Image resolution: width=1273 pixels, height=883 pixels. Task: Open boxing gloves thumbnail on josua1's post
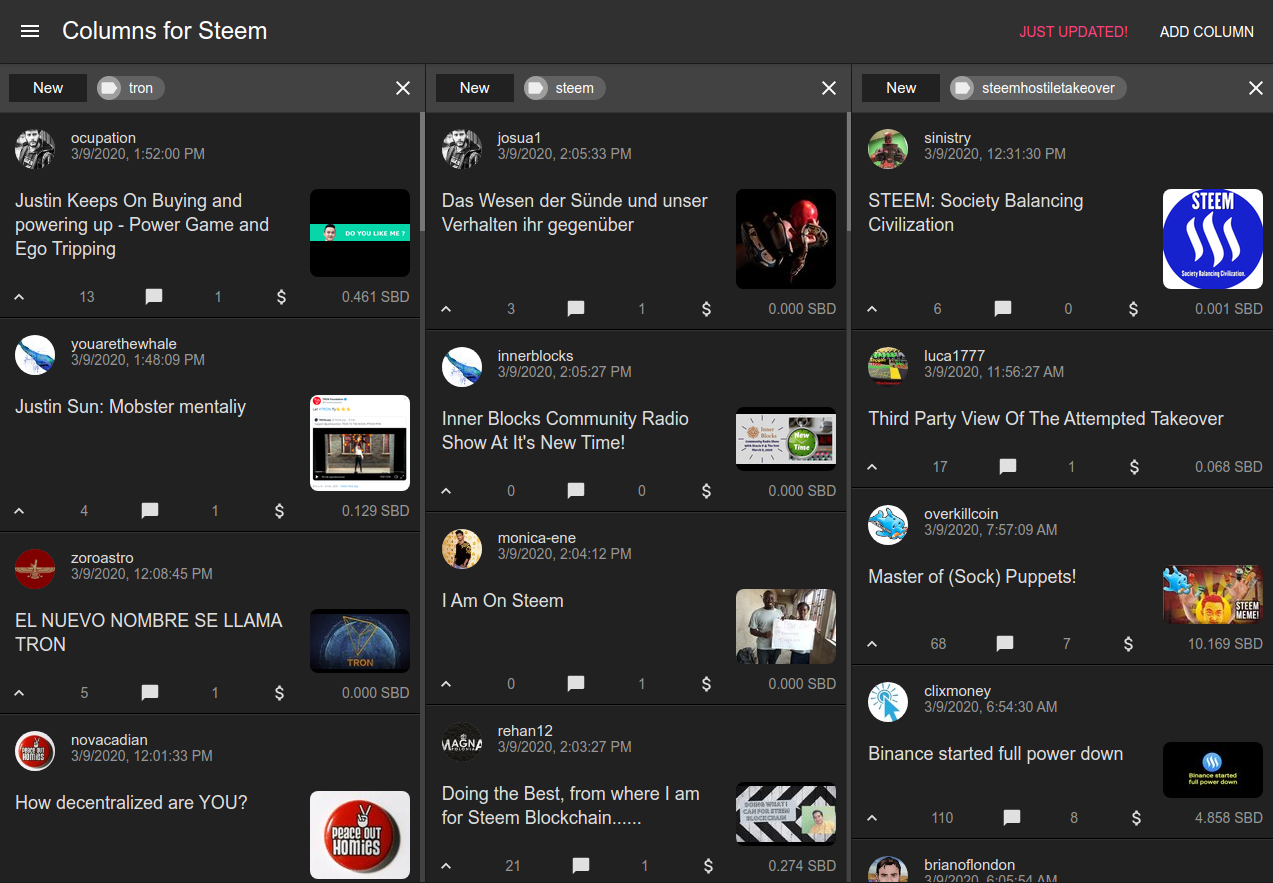pos(786,239)
